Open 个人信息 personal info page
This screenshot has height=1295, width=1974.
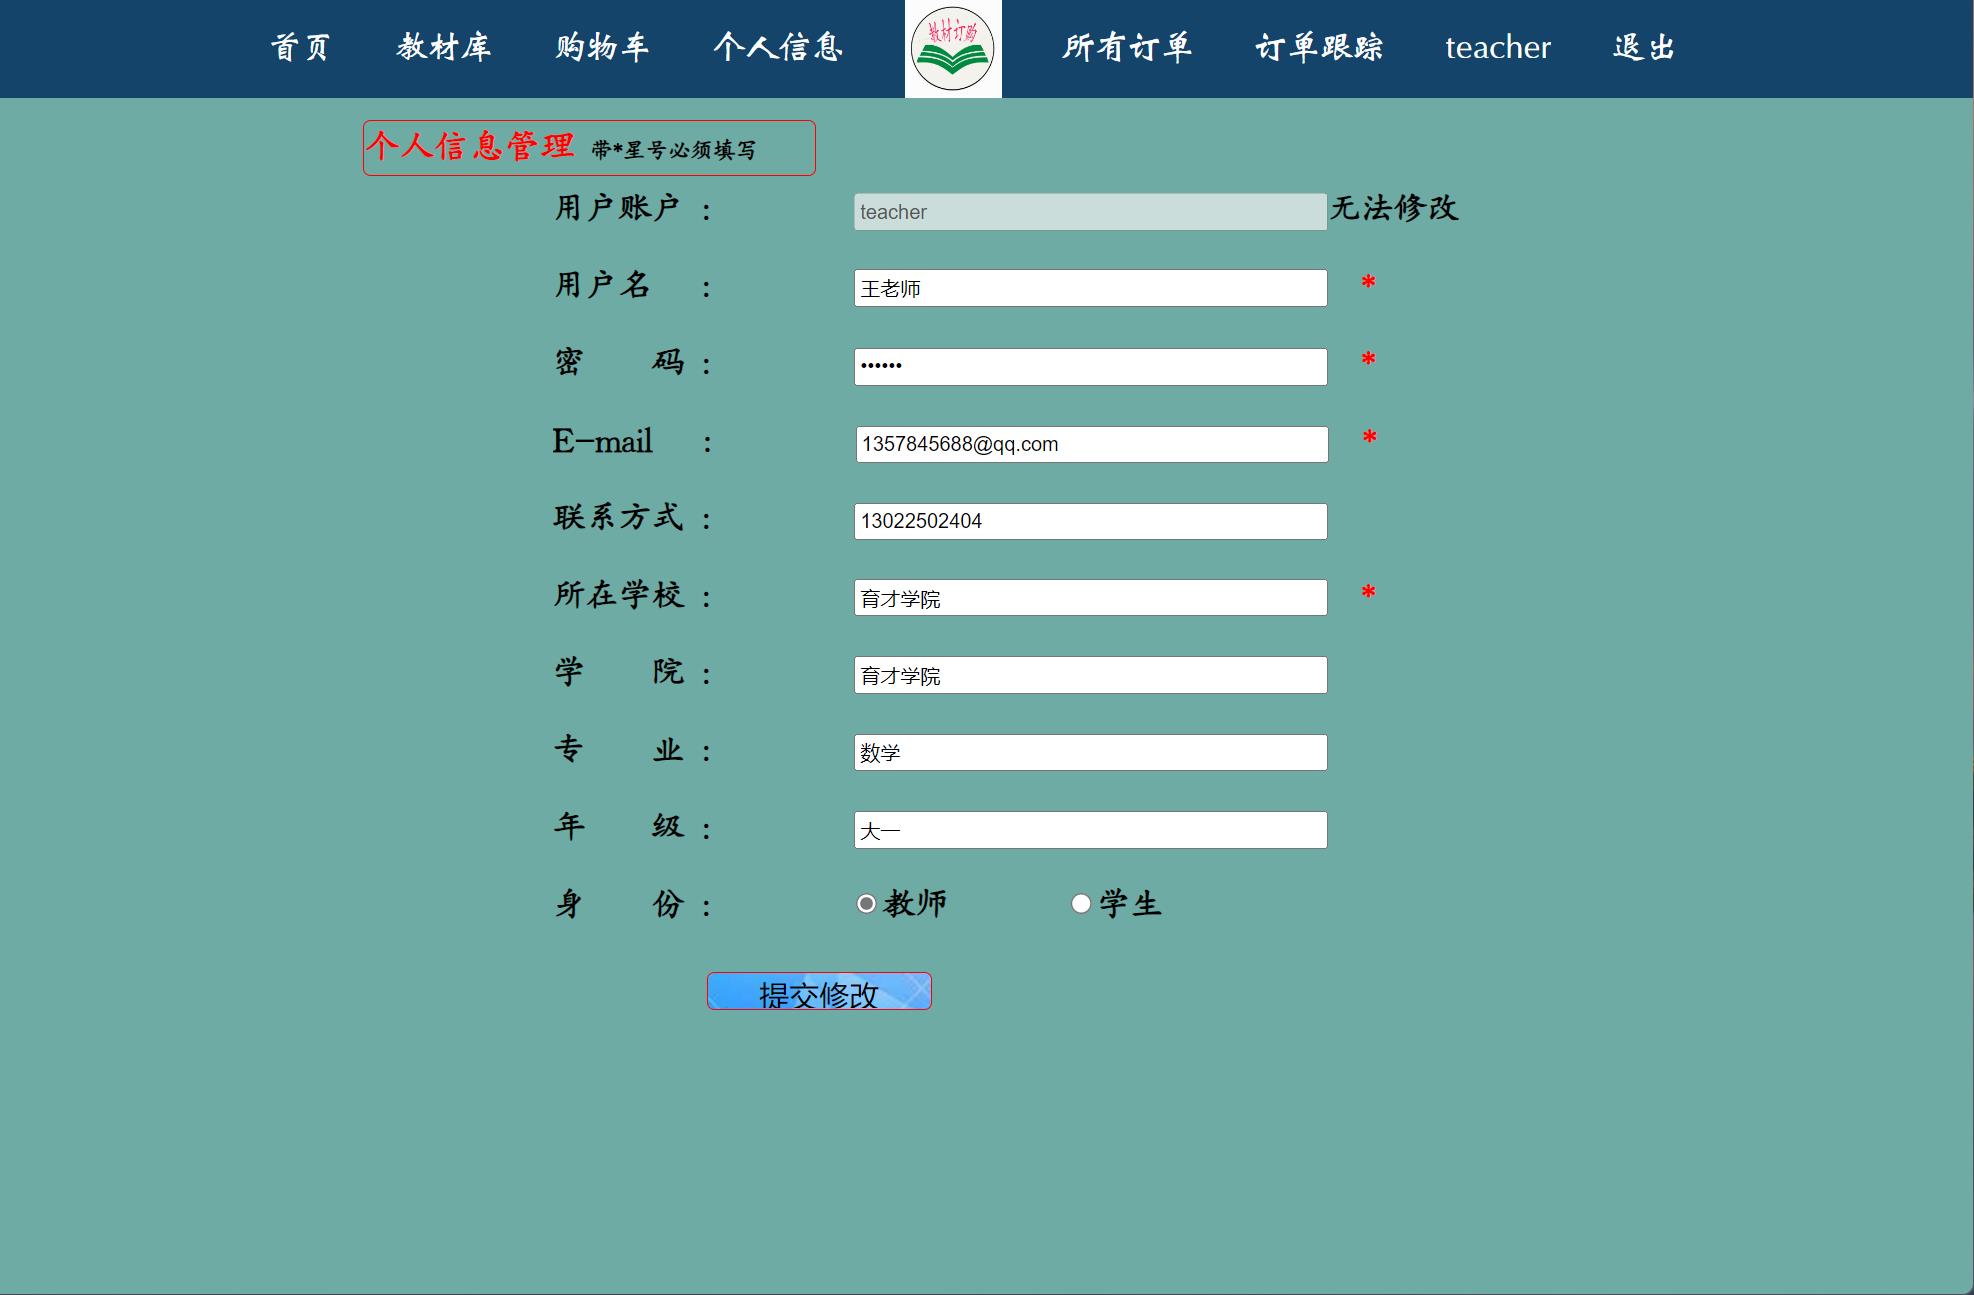tap(779, 48)
